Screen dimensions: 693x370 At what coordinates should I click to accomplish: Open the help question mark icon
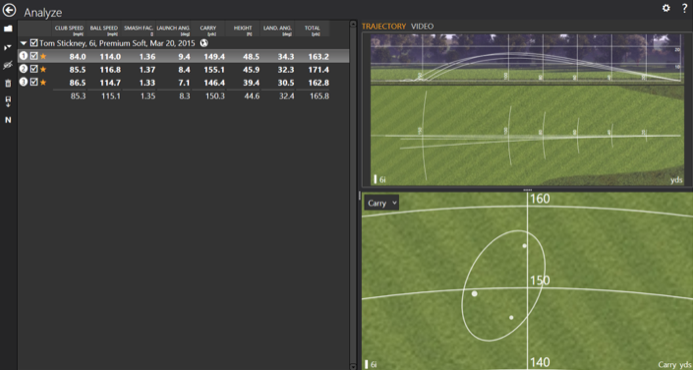(x=684, y=8)
